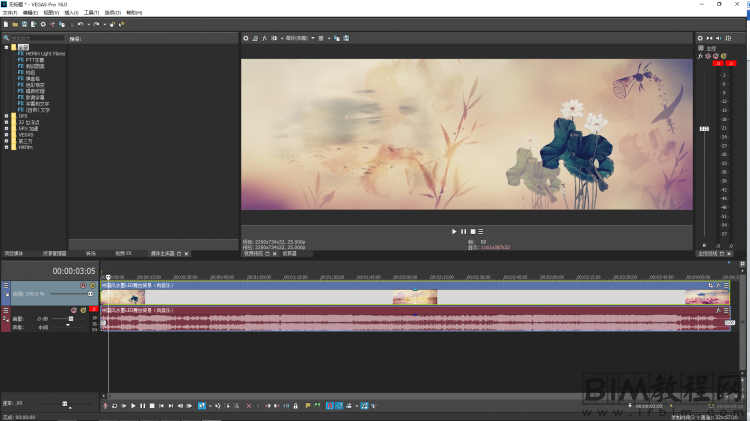The width and height of the screenshot is (750, 421).
Task: Click Play in the timeline transport bar
Action: (x=133, y=406)
